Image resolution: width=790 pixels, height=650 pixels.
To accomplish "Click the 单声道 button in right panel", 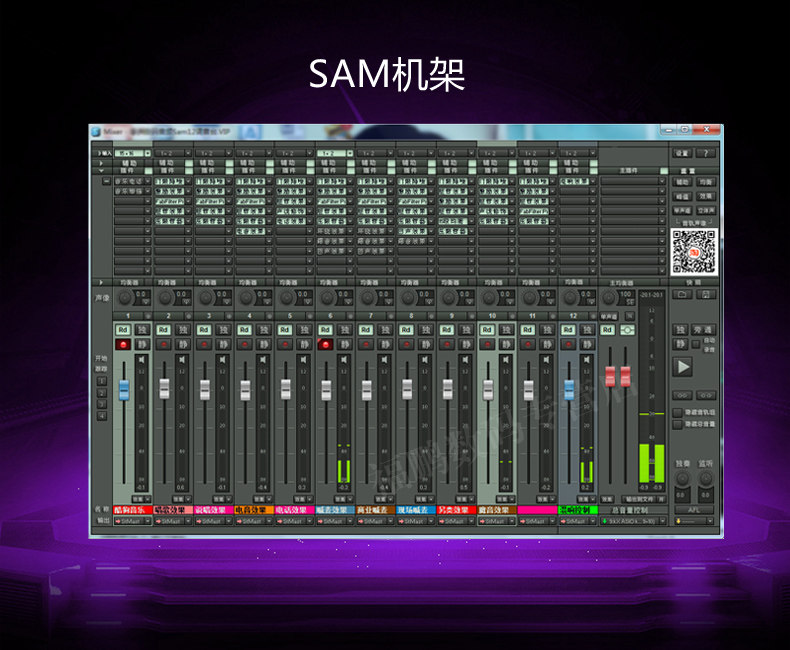I will [x=682, y=210].
